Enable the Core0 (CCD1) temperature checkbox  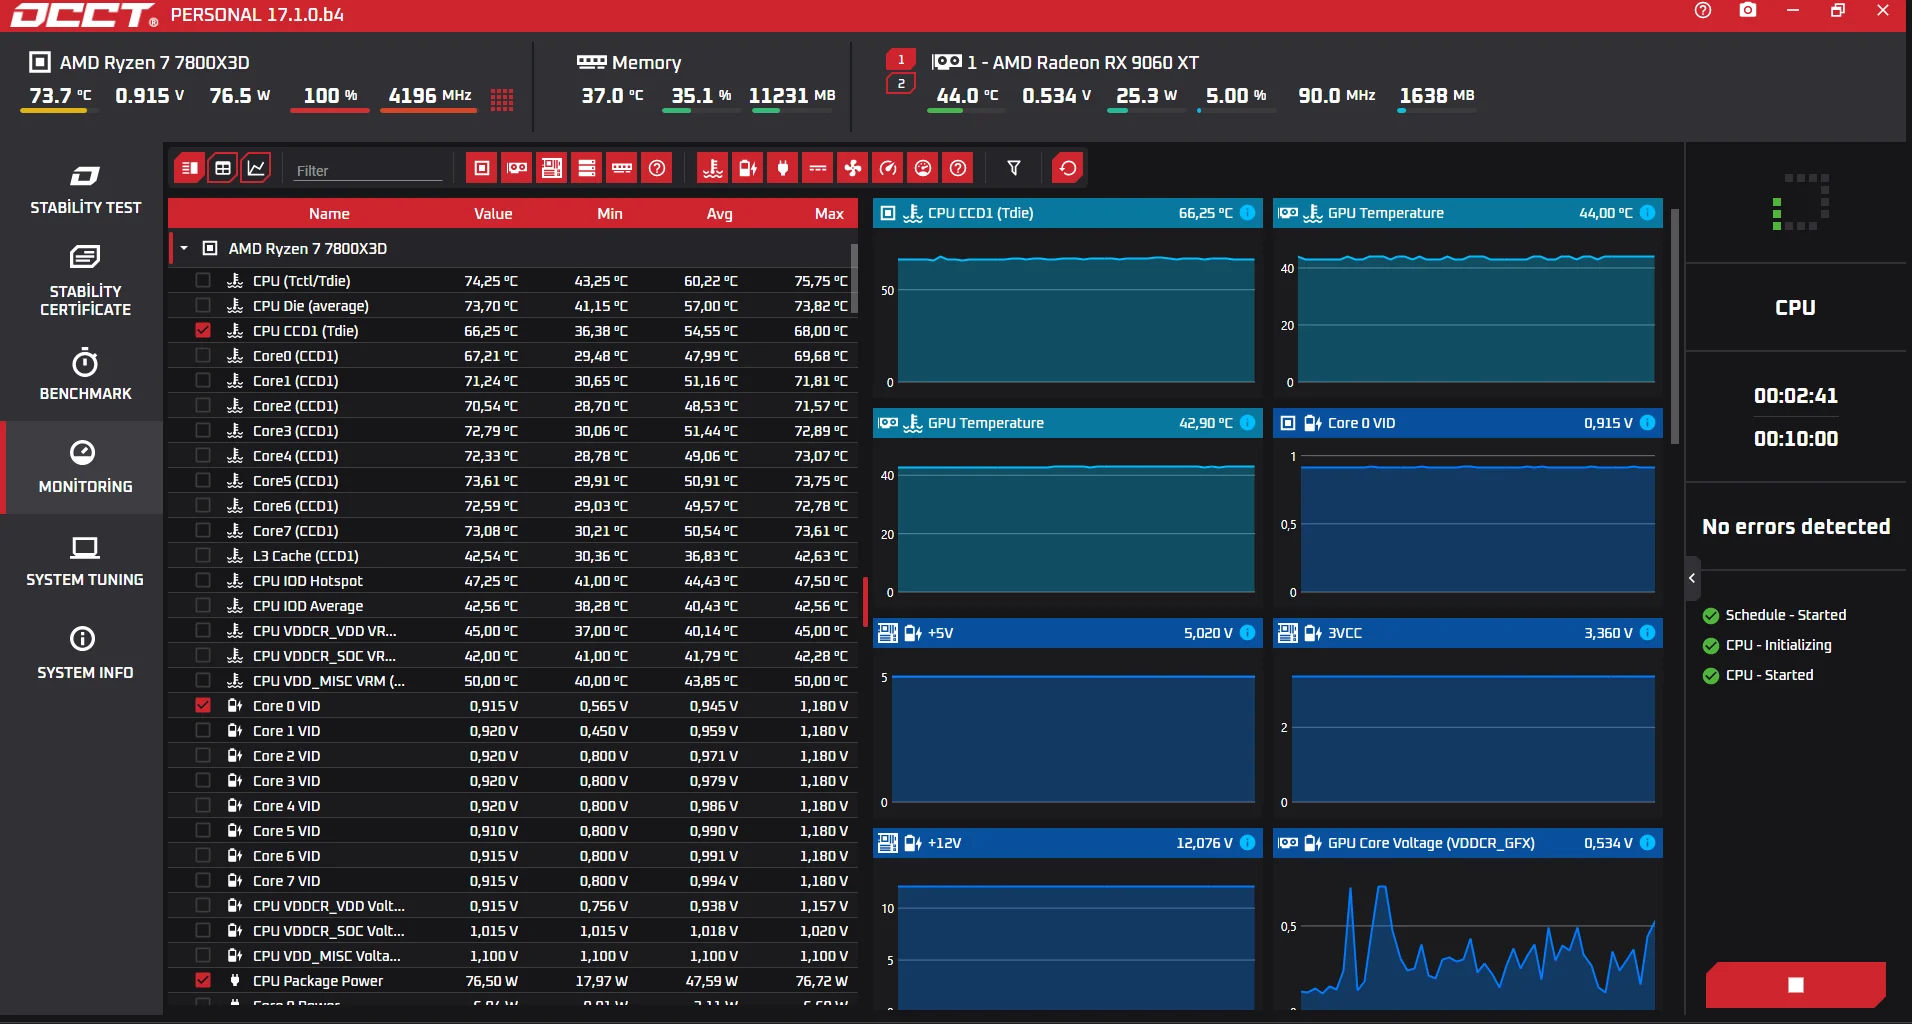(x=203, y=356)
